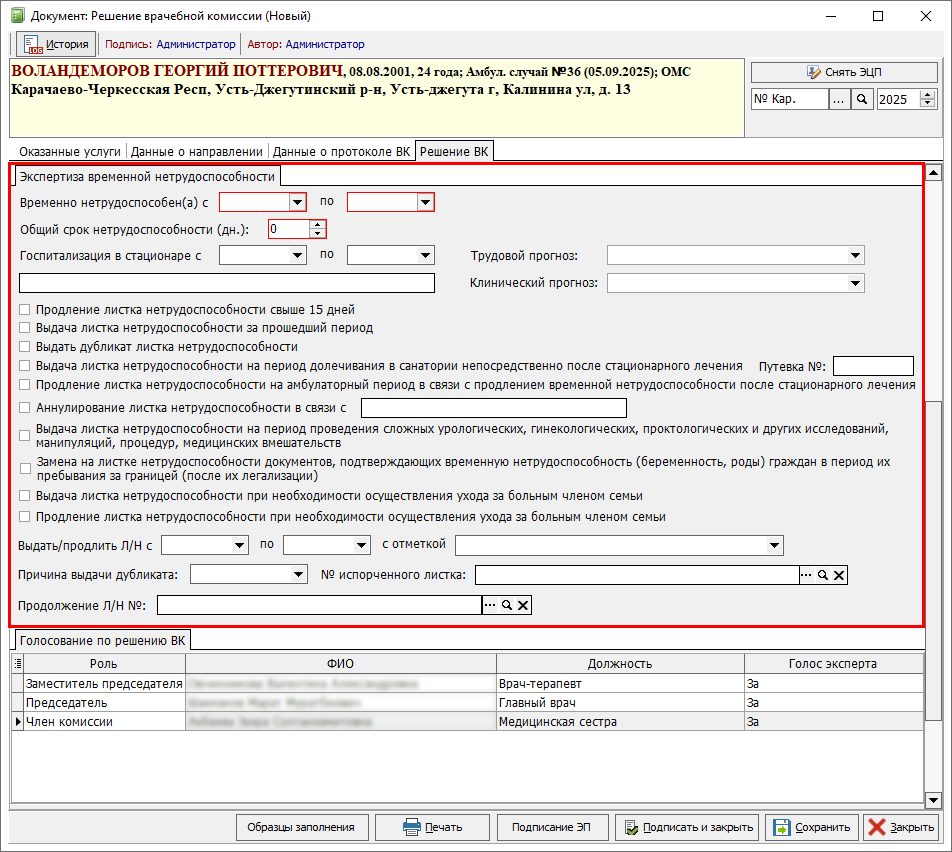Click the Подписание ЭП button
This screenshot has width=952, height=852.
(551, 827)
